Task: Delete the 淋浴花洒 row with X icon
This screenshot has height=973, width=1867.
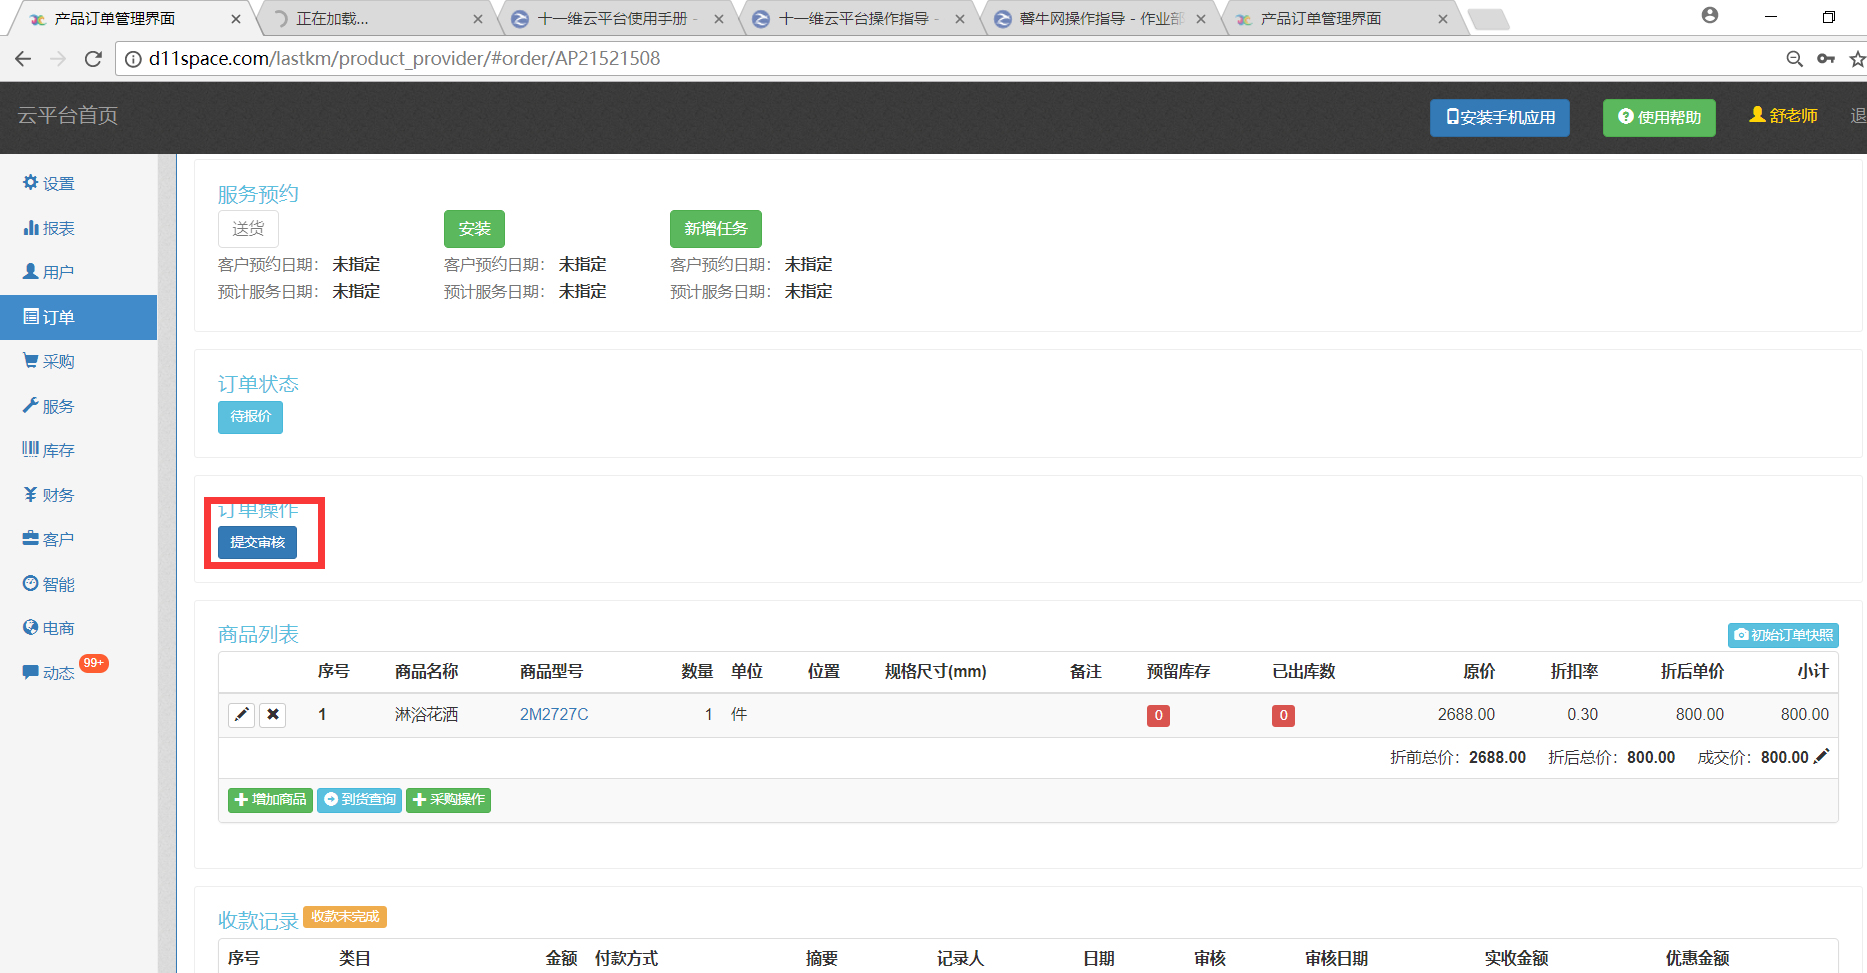Action: pos(273,715)
